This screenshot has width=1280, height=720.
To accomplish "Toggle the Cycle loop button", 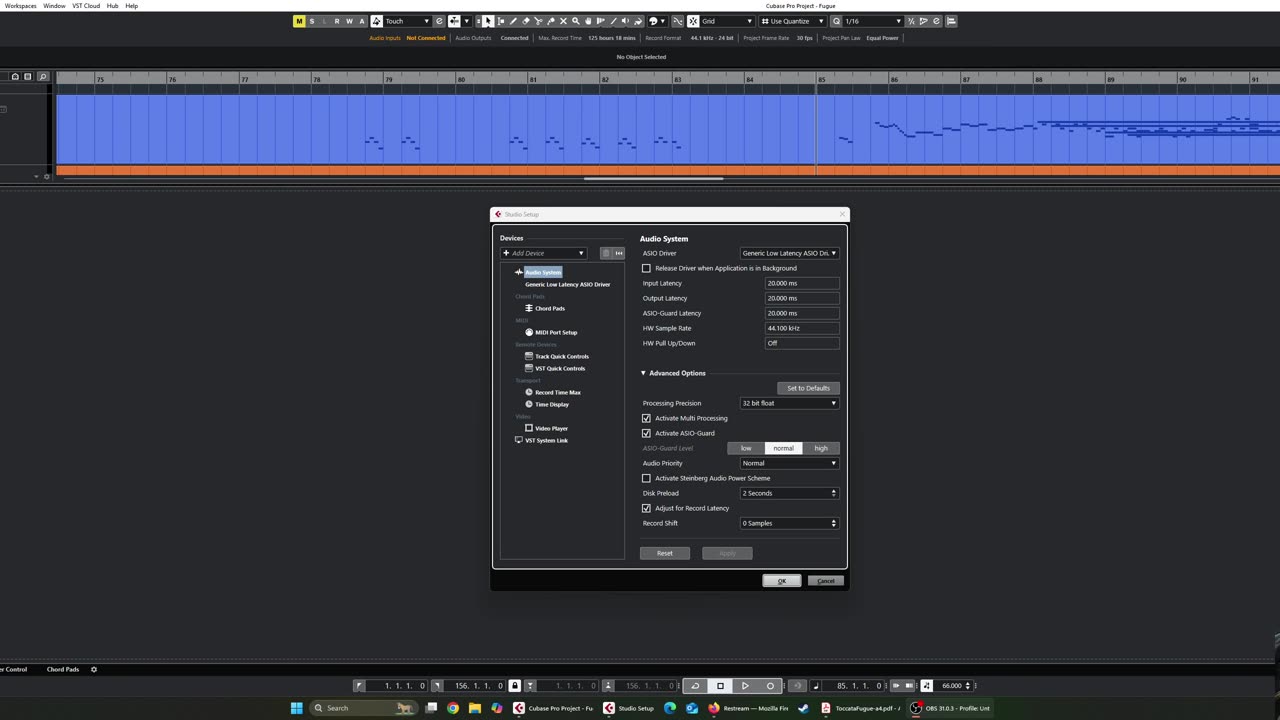I will pyautogui.click(x=695, y=686).
